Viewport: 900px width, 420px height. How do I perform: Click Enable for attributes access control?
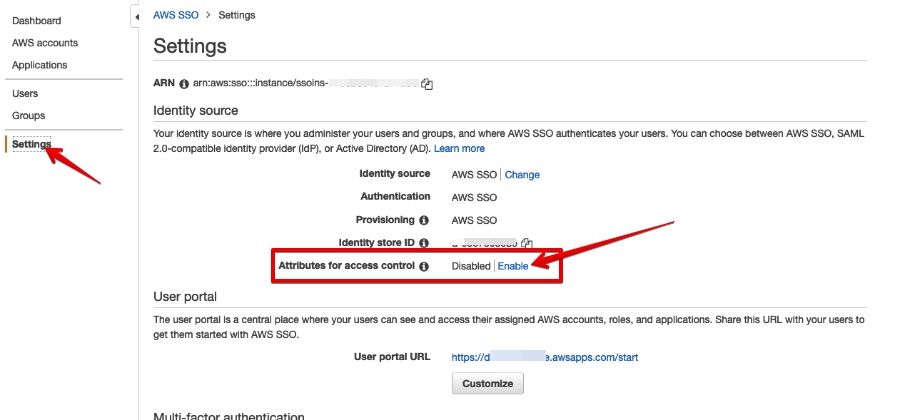pos(513,266)
